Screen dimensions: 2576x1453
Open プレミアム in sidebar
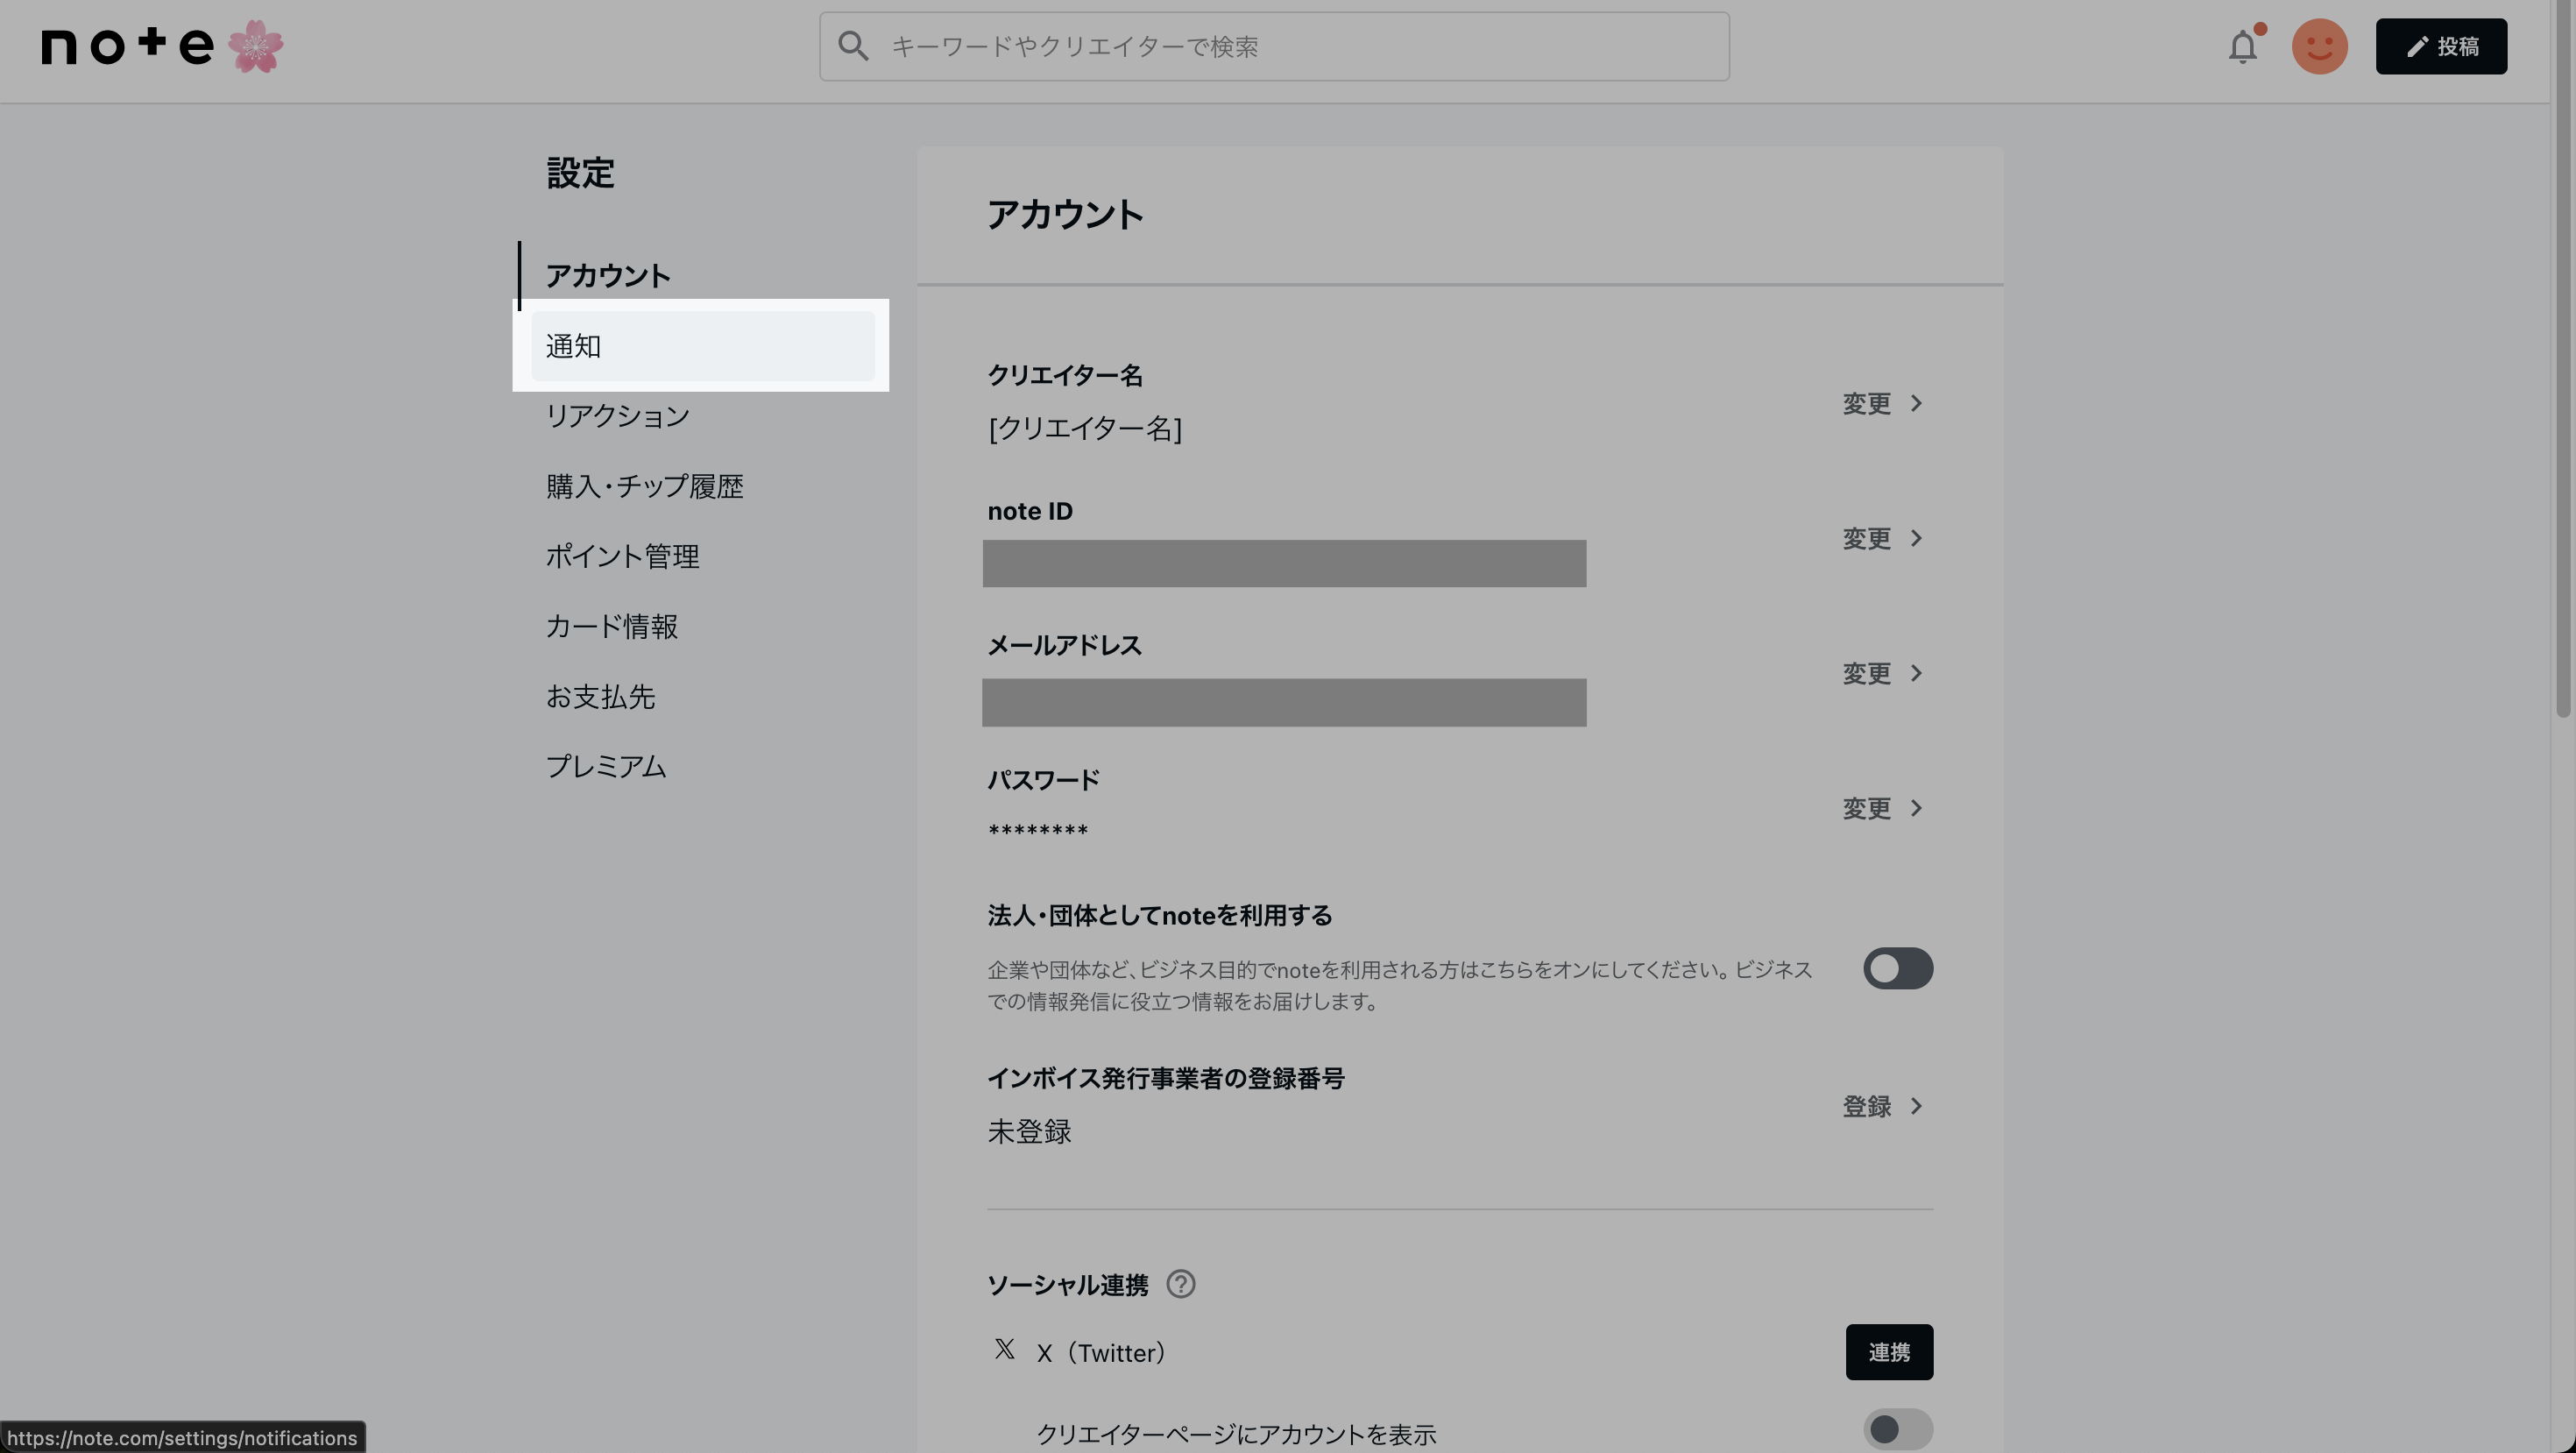(606, 766)
